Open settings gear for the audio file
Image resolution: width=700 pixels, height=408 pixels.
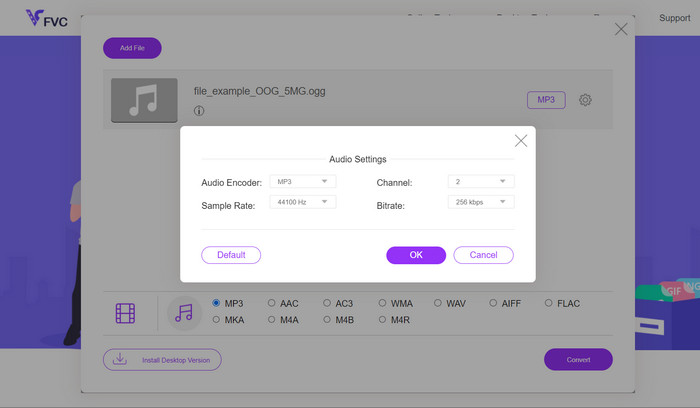(585, 100)
